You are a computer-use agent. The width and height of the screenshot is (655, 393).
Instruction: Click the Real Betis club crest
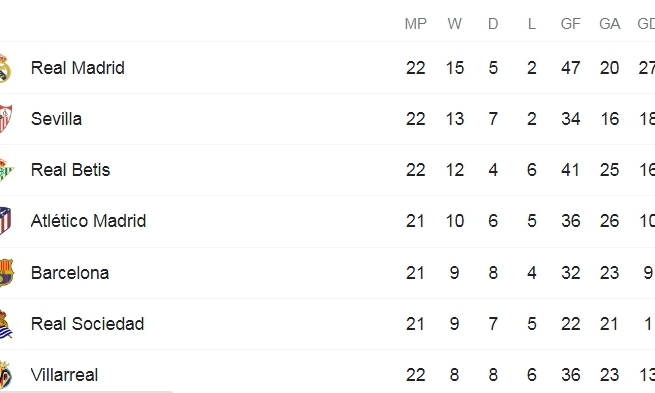[x=6, y=170]
